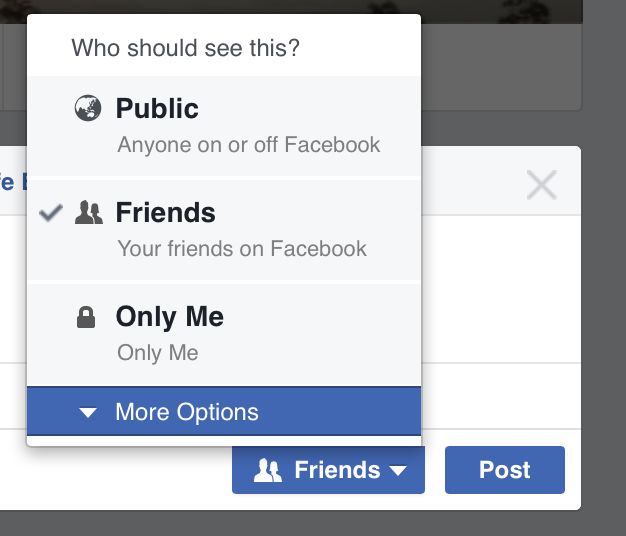The width and height of the screenshot is (626, 536).
Task: Click the Only Me subtitle text
Action: 158,353
